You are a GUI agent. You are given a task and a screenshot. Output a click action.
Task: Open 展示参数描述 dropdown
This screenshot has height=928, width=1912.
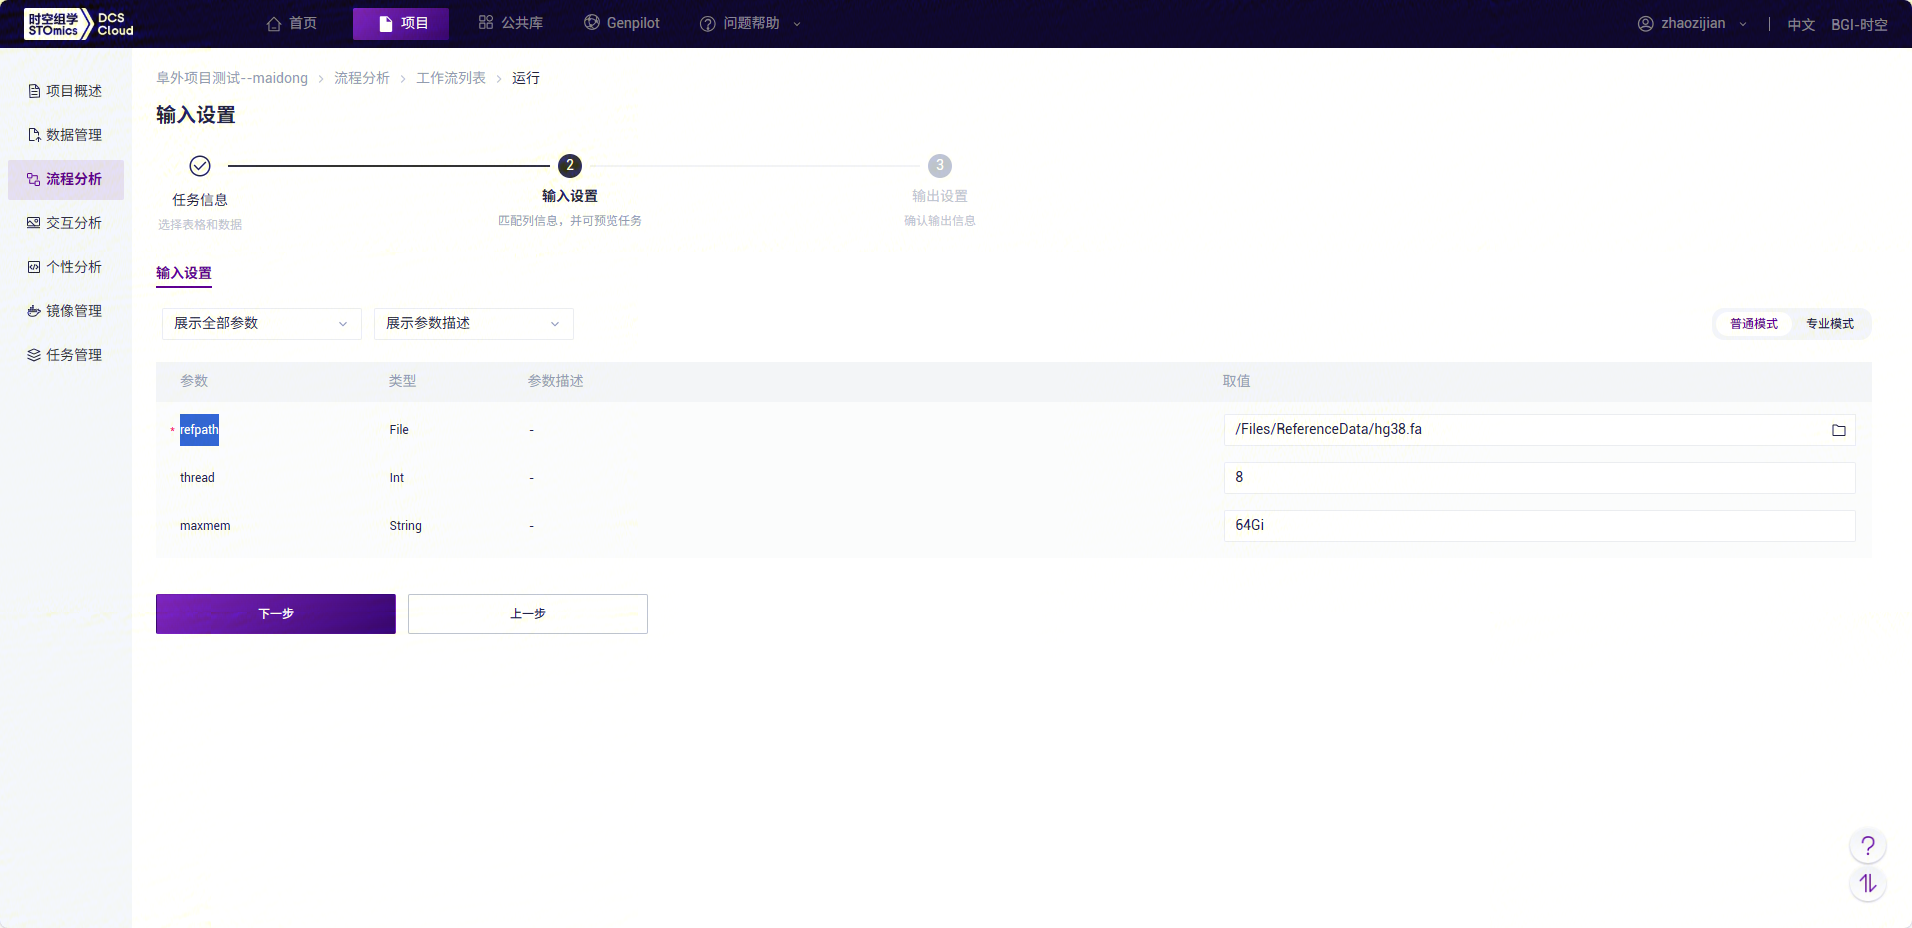474,324
